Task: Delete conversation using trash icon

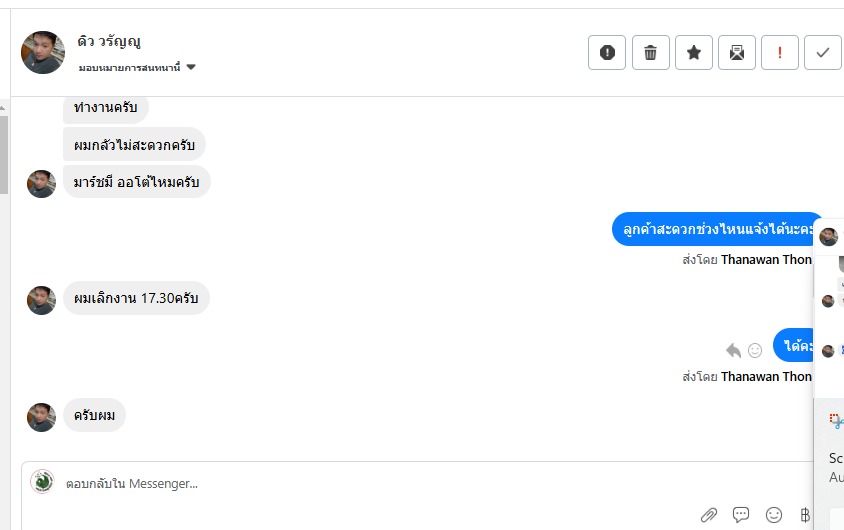Action: [650, 53]
